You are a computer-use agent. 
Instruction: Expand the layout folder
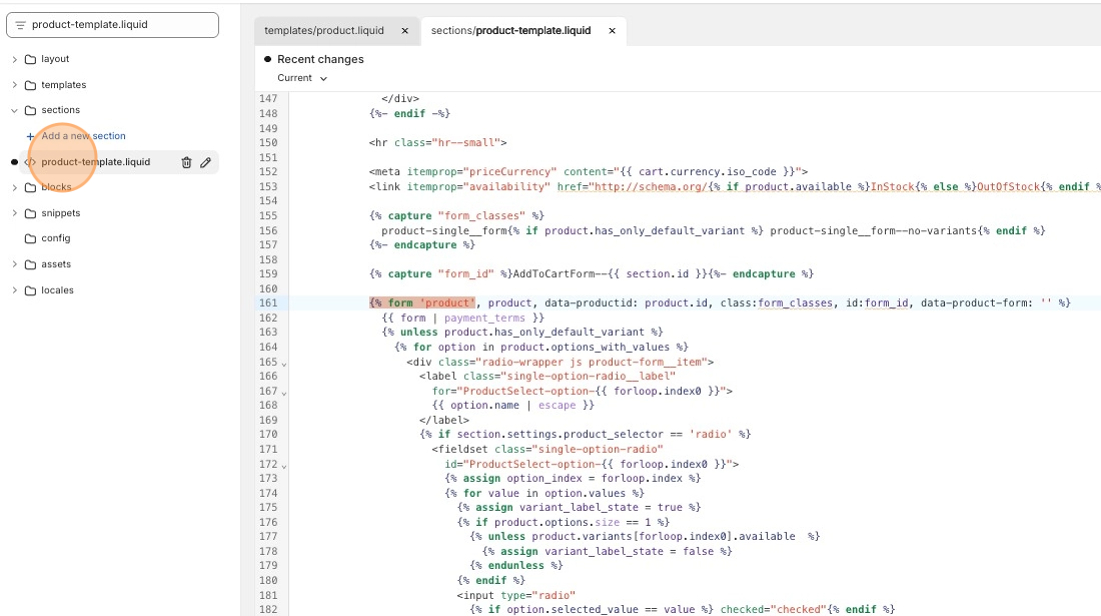14,59
